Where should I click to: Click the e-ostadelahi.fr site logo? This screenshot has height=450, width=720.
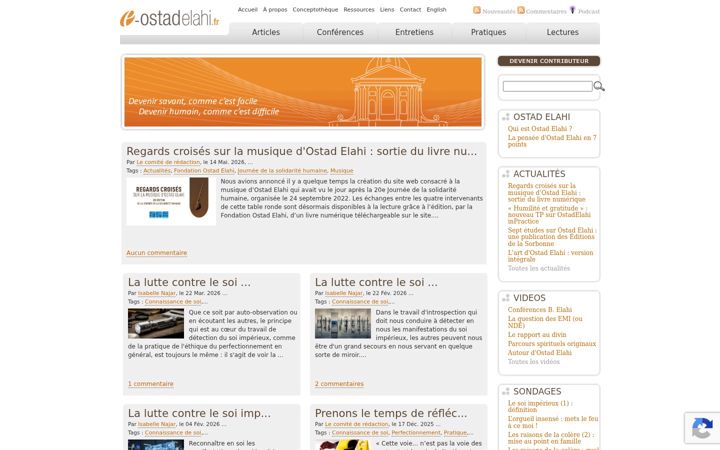tap(169, 19)
